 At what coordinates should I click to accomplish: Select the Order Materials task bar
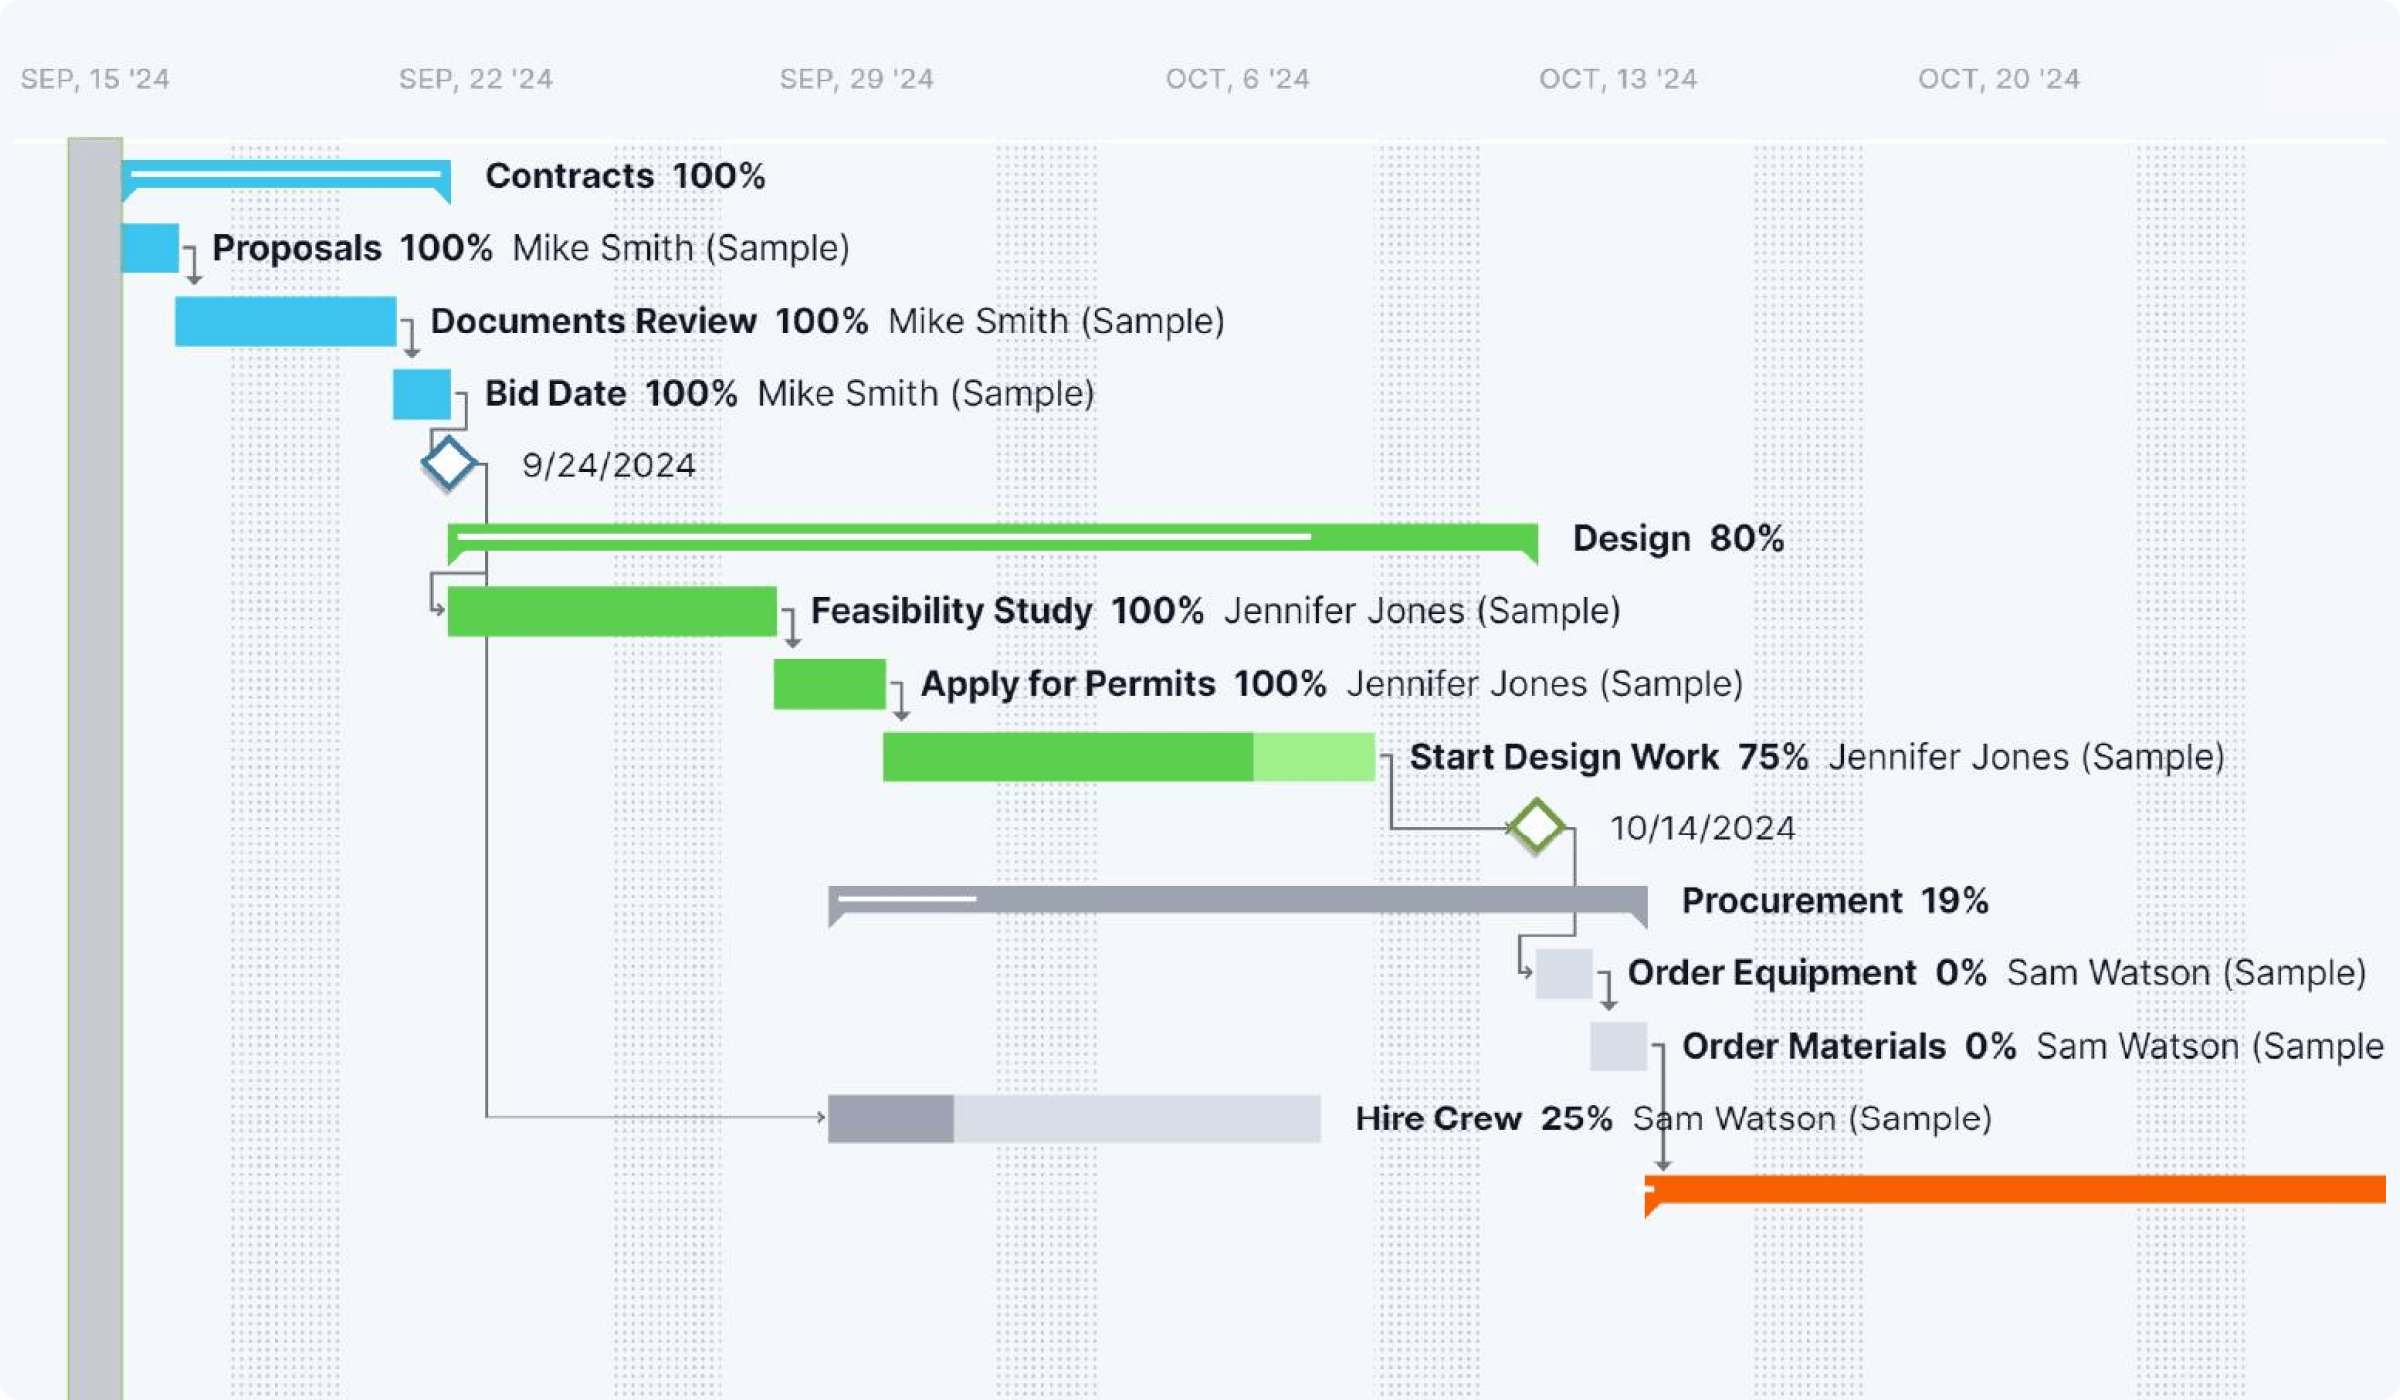click(1618, 1046)
